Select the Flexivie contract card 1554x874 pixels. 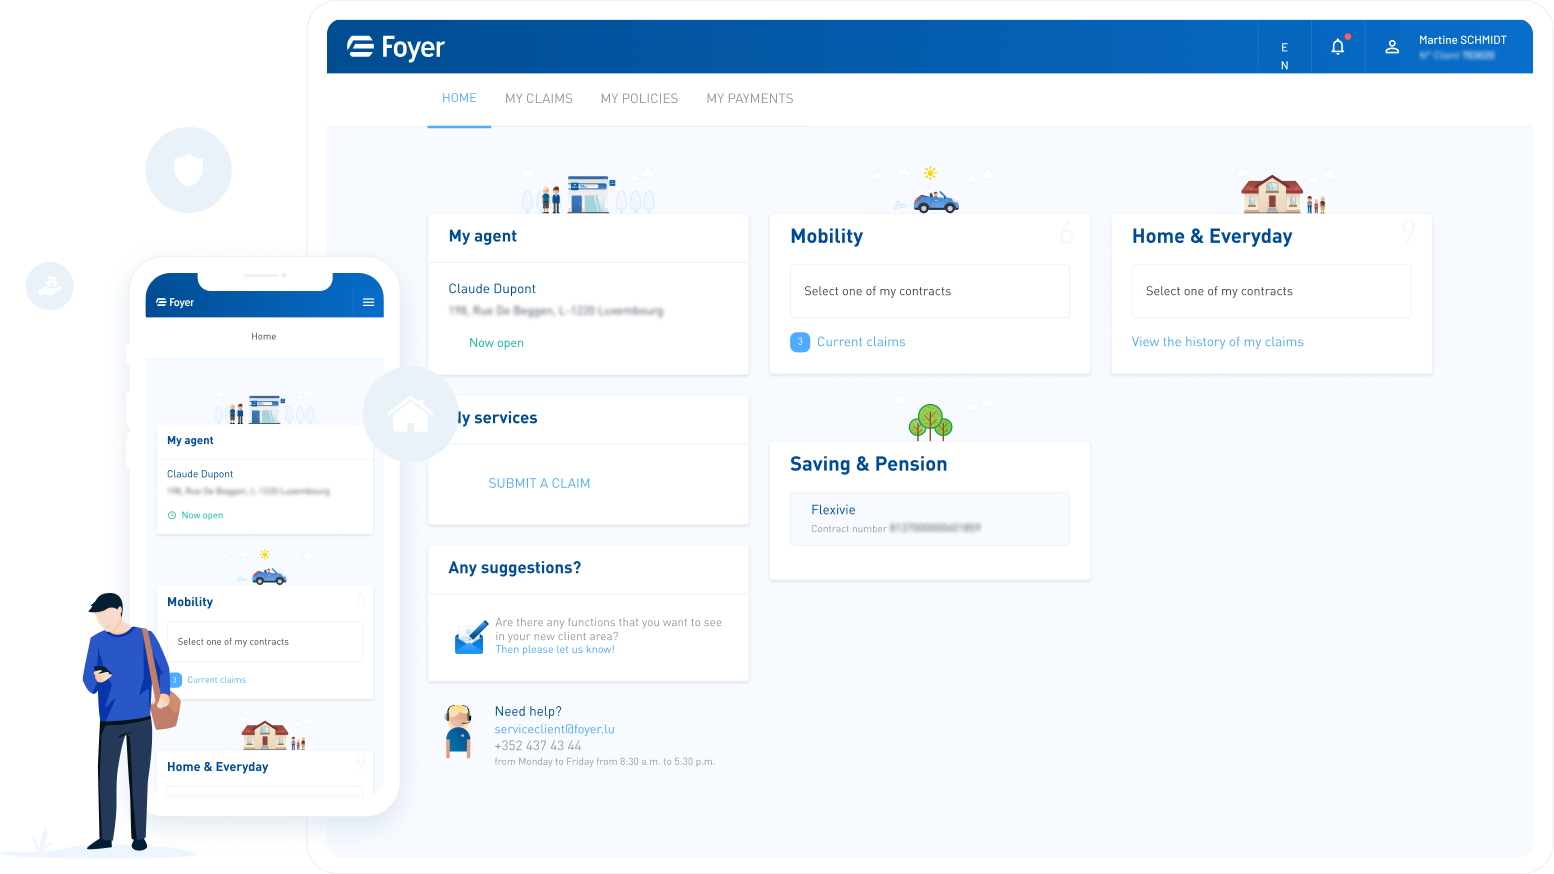[930, 519]
